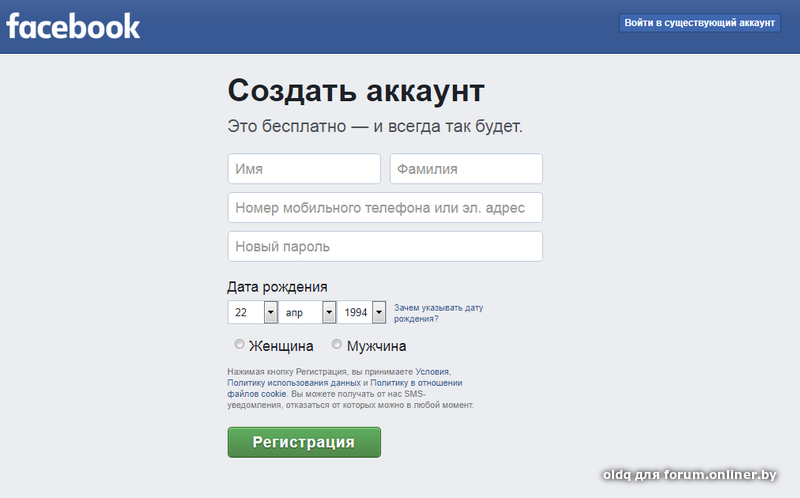Click the 'Дата рождения' label
The width and height of the screenshot is (800, 498).
(x=277, y=287)
